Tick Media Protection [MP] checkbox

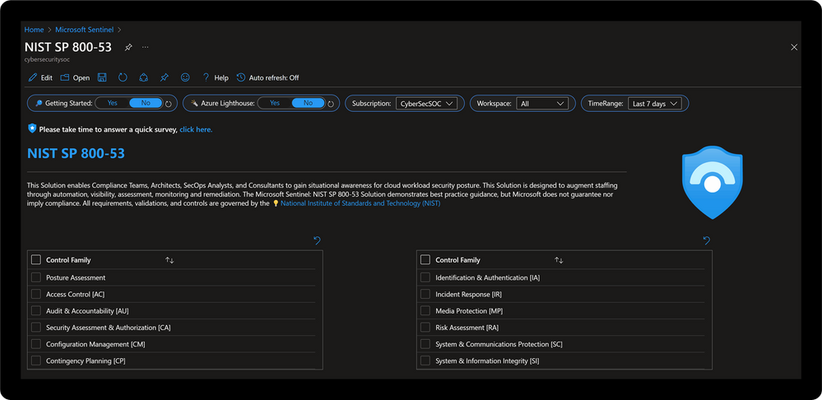[x=425, y=311]
